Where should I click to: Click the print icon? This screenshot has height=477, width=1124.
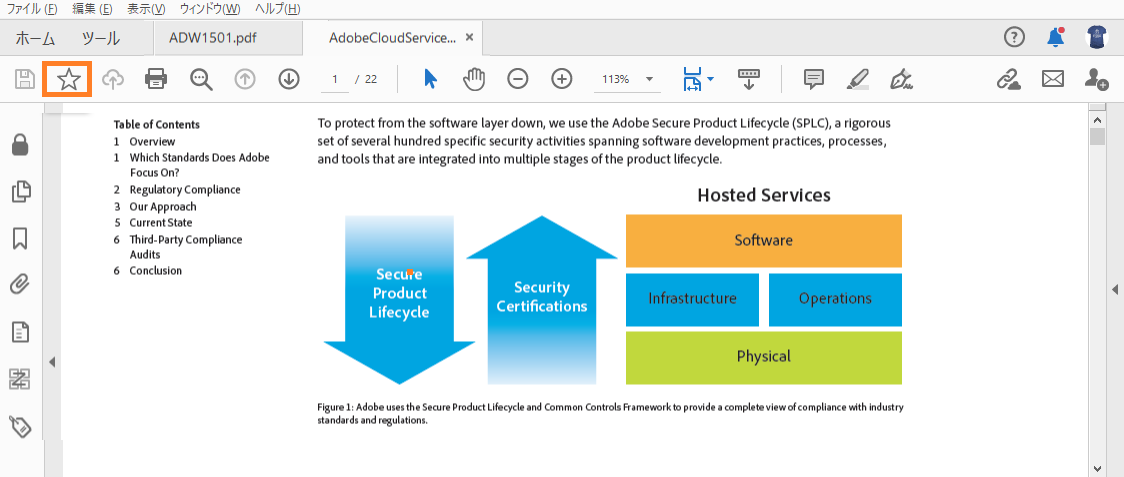[x=156, y=79]
